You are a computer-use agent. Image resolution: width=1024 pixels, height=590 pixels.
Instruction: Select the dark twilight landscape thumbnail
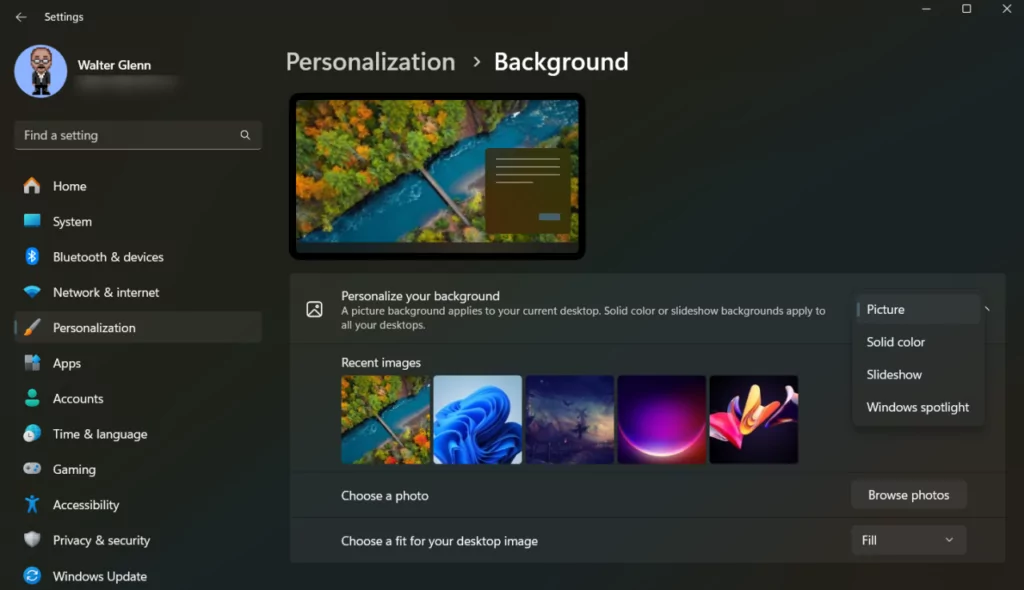tap(569, 419)
